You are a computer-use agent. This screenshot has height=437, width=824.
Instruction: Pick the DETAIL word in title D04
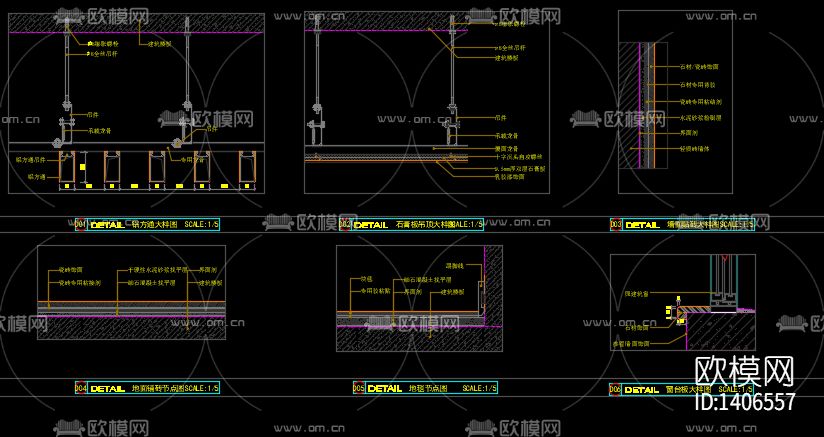pyautogui.click(x=108, y=389)
